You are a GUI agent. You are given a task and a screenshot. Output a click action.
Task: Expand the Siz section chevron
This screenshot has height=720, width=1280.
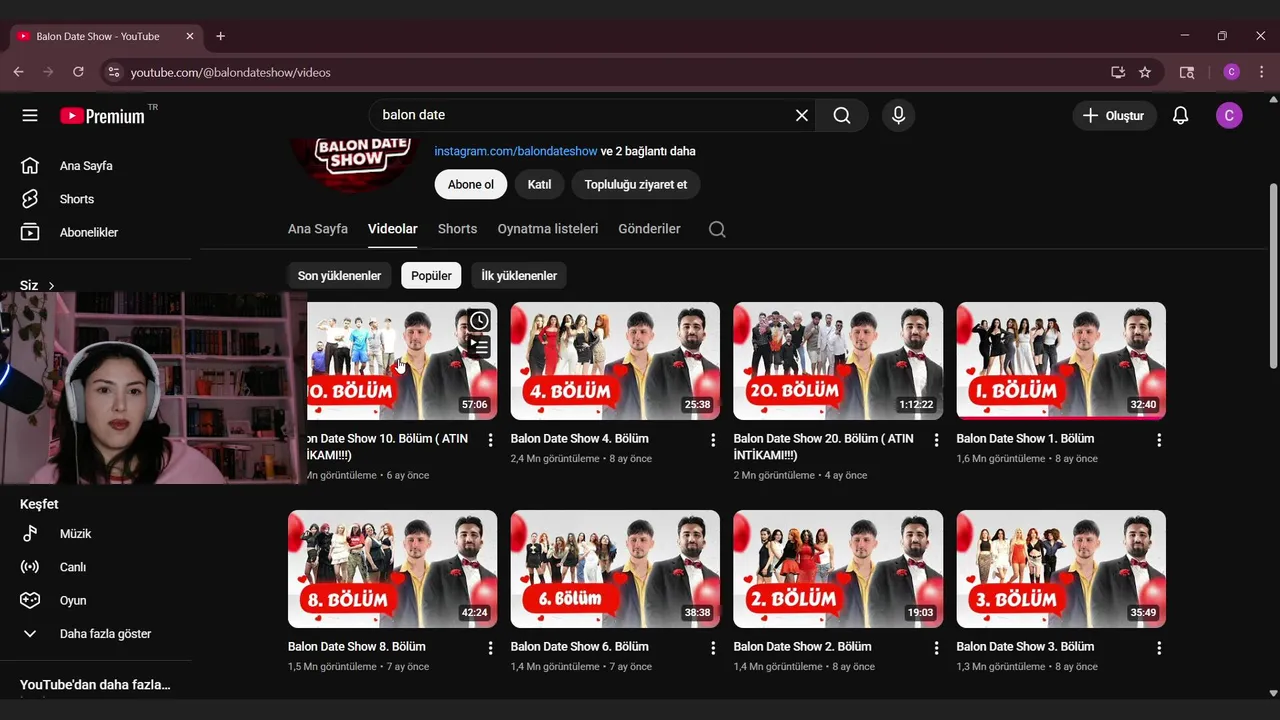[51, 286]
